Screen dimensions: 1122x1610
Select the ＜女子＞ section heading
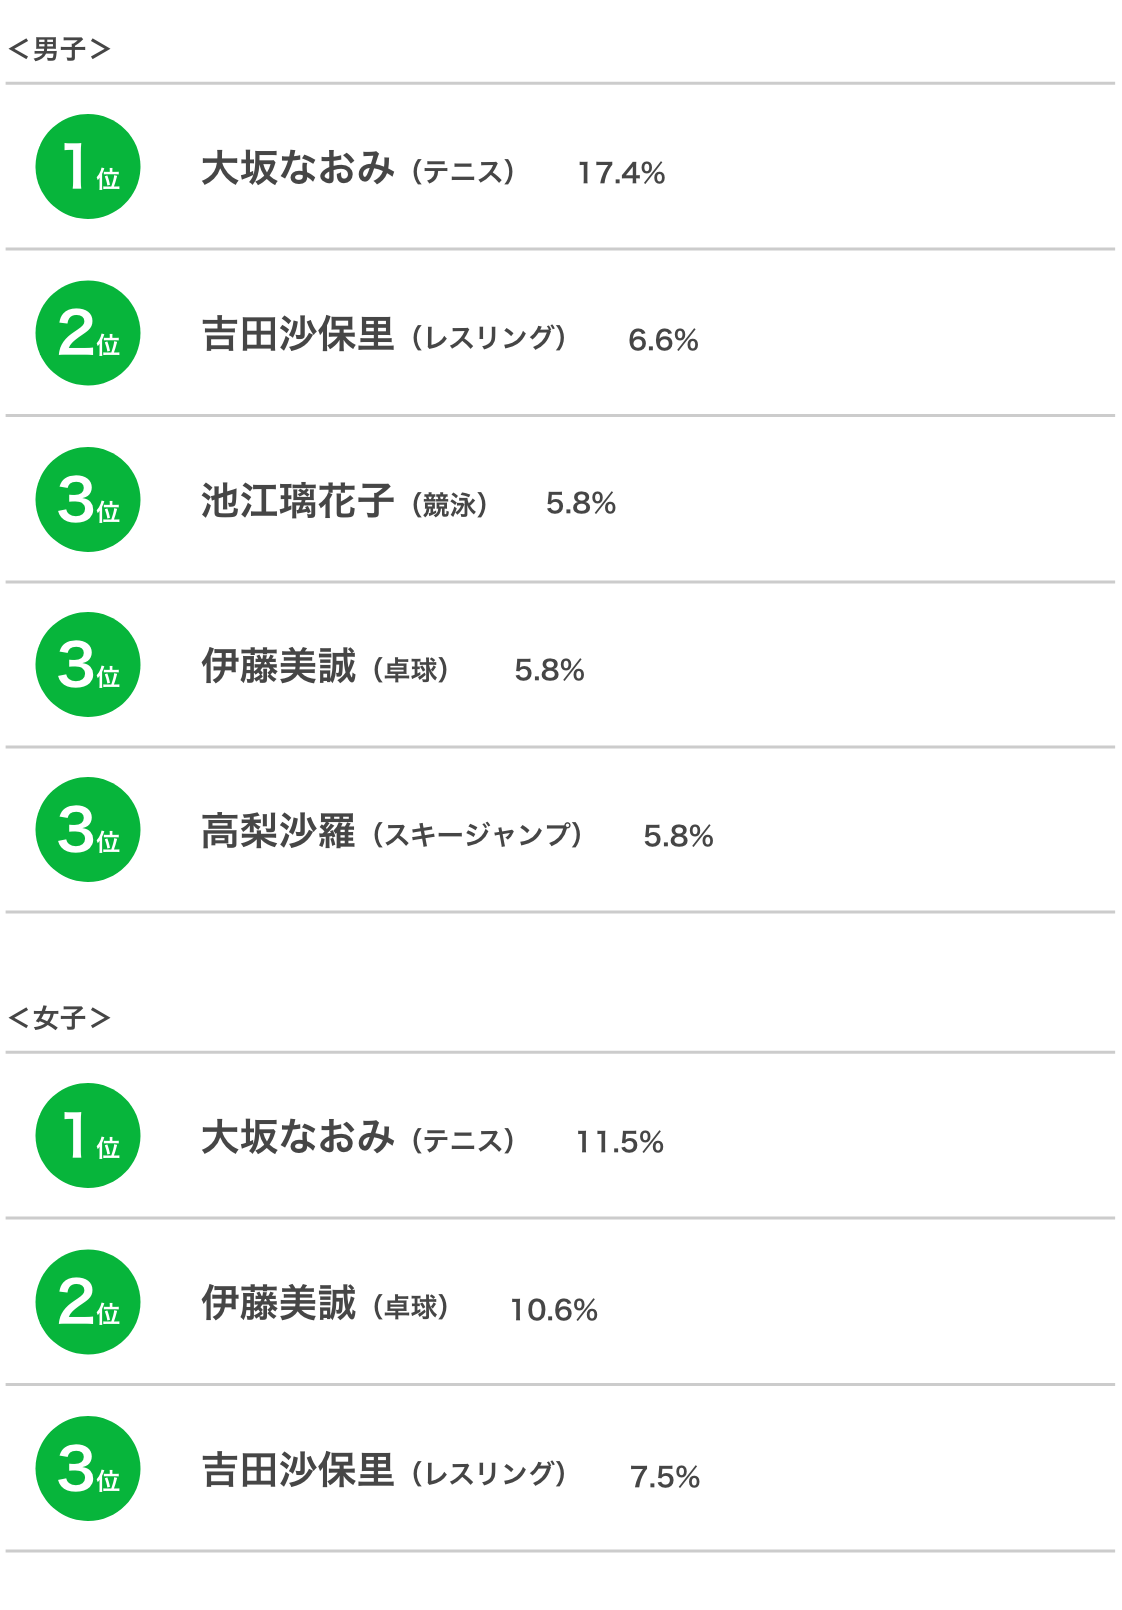coord(59,1018)
